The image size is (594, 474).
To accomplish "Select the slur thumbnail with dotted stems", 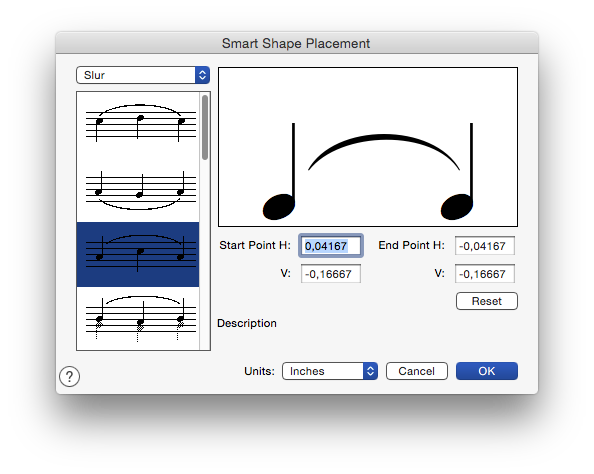I will (138, 319).
